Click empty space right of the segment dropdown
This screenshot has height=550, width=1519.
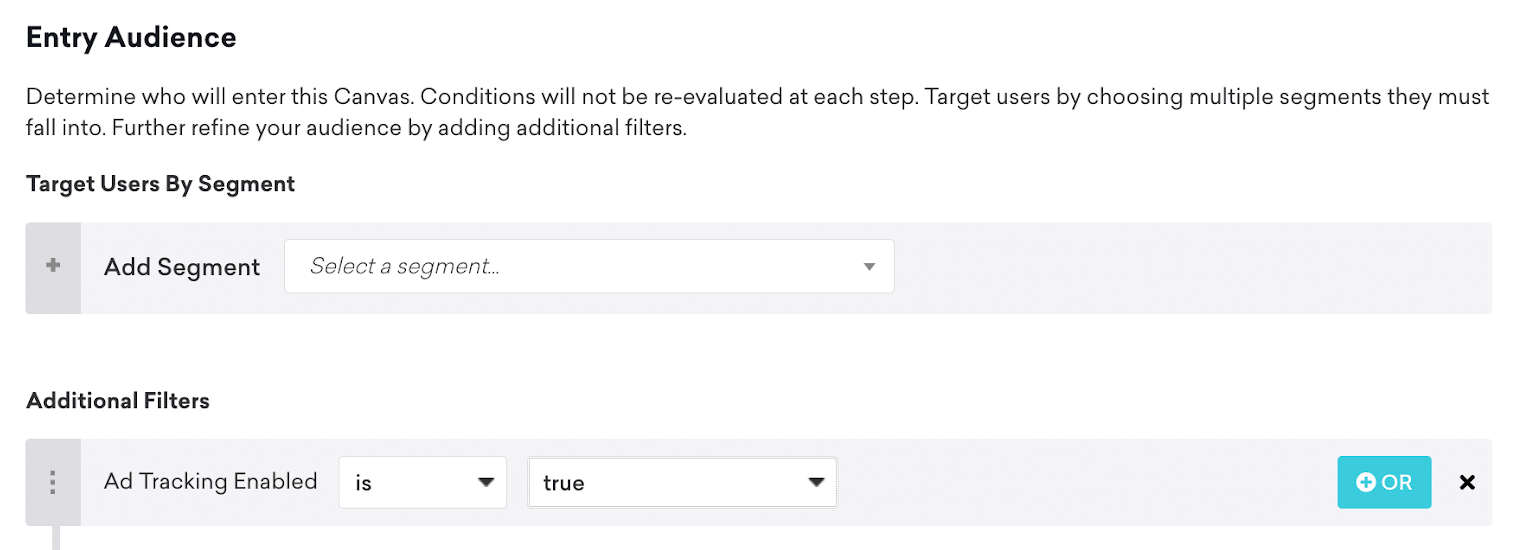pos(1190,267)
